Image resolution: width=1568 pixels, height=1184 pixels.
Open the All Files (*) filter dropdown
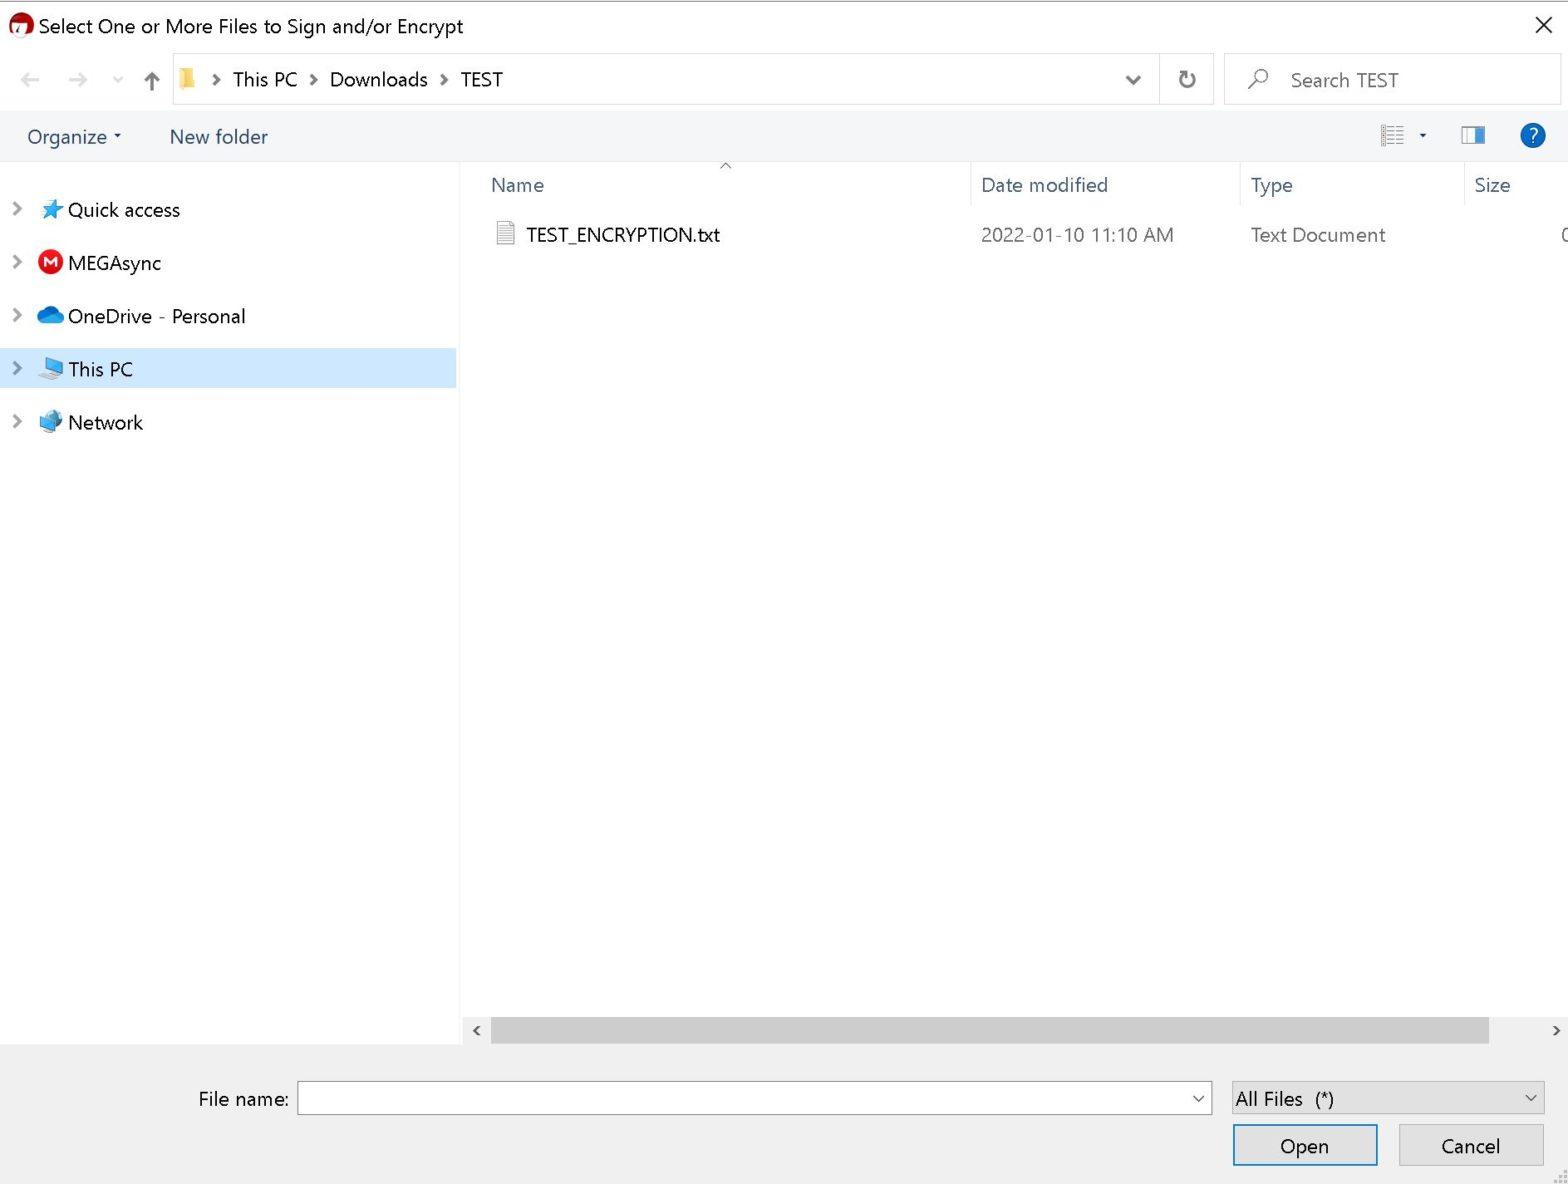pos(1388,1098)
